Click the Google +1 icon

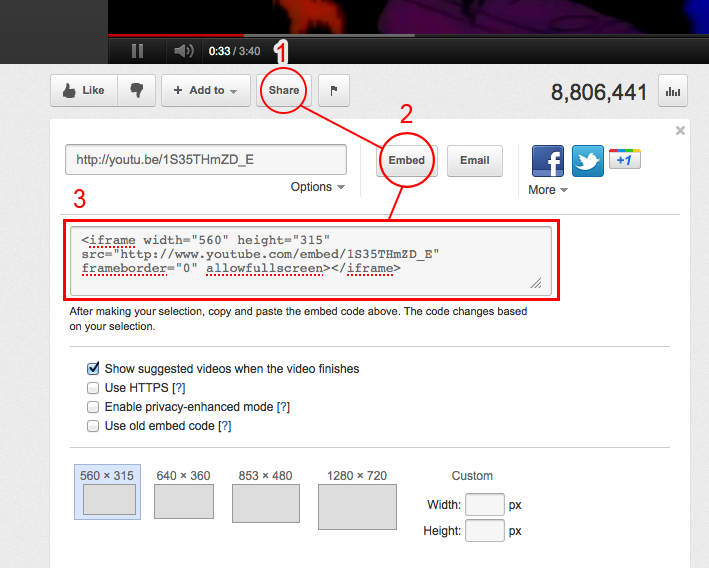click(625, 159)
